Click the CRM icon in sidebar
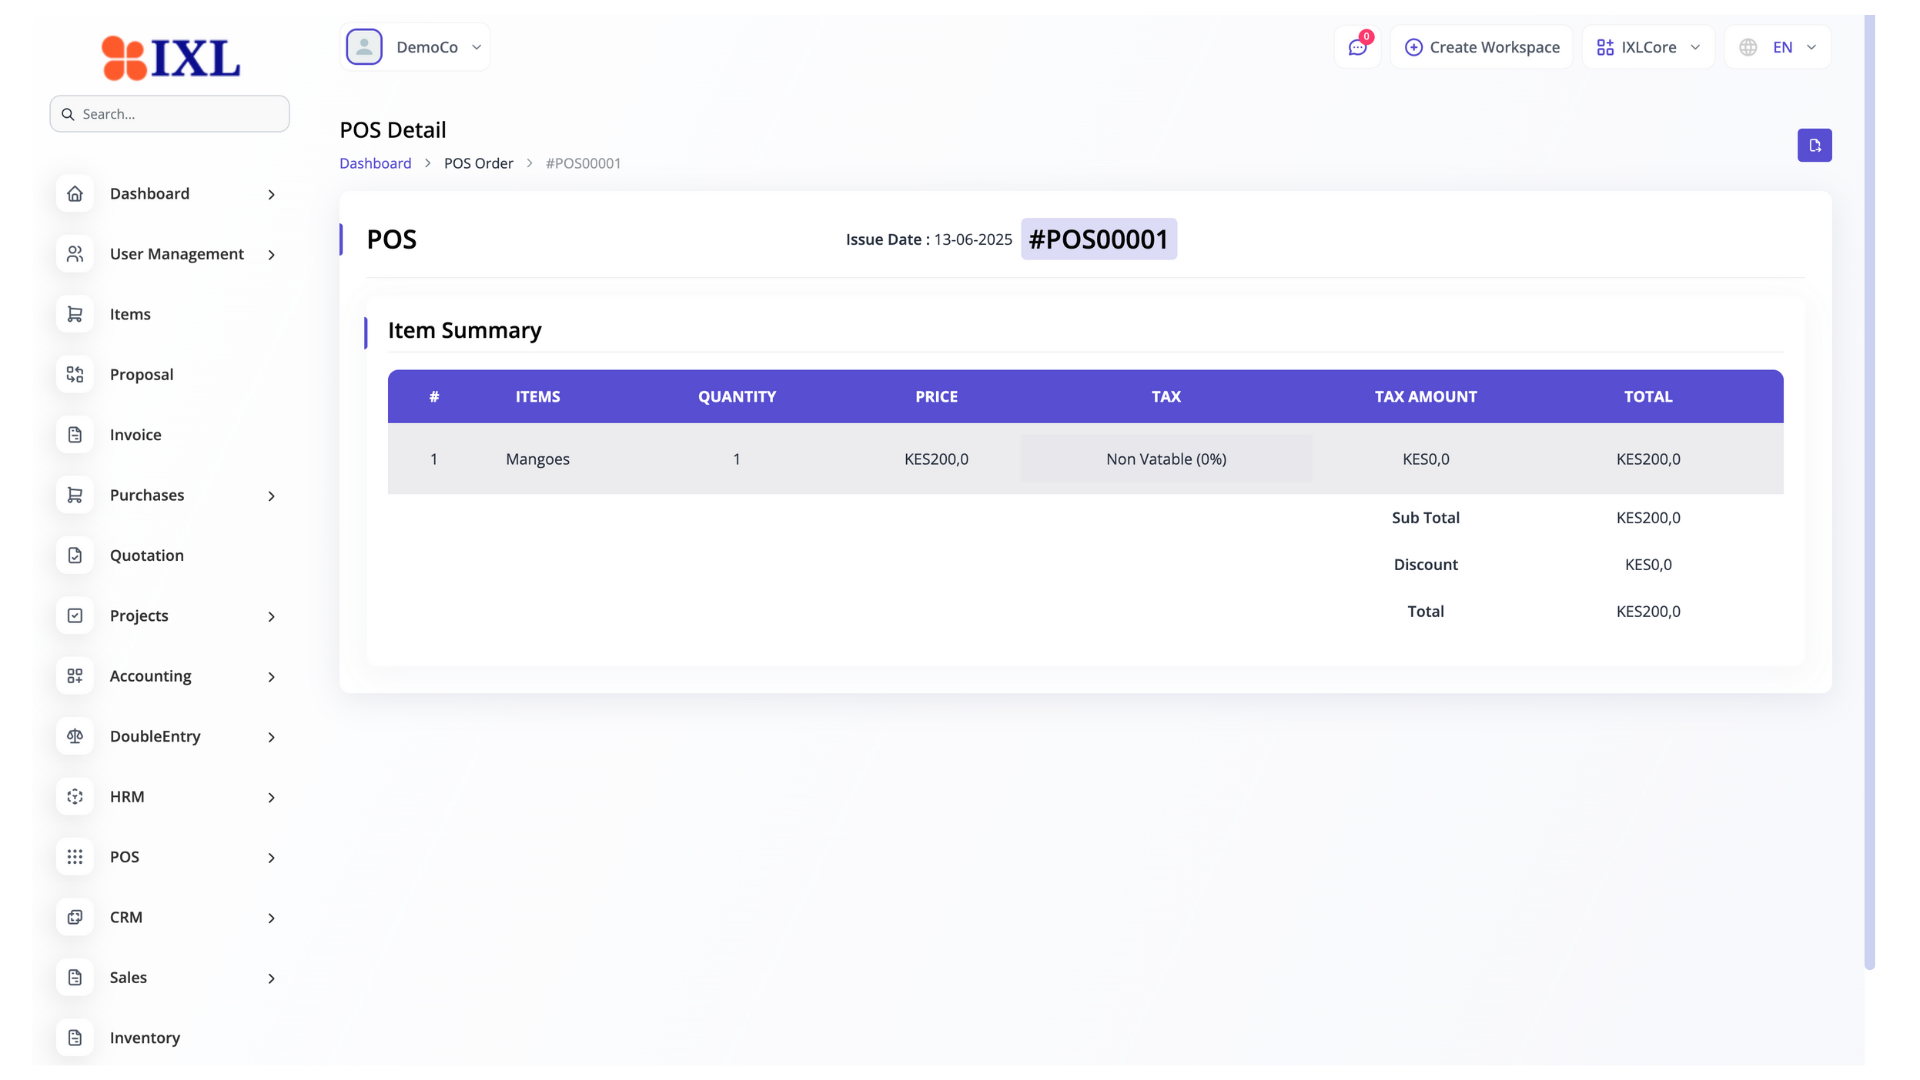 pyautogui.click(x=75, y=917)
